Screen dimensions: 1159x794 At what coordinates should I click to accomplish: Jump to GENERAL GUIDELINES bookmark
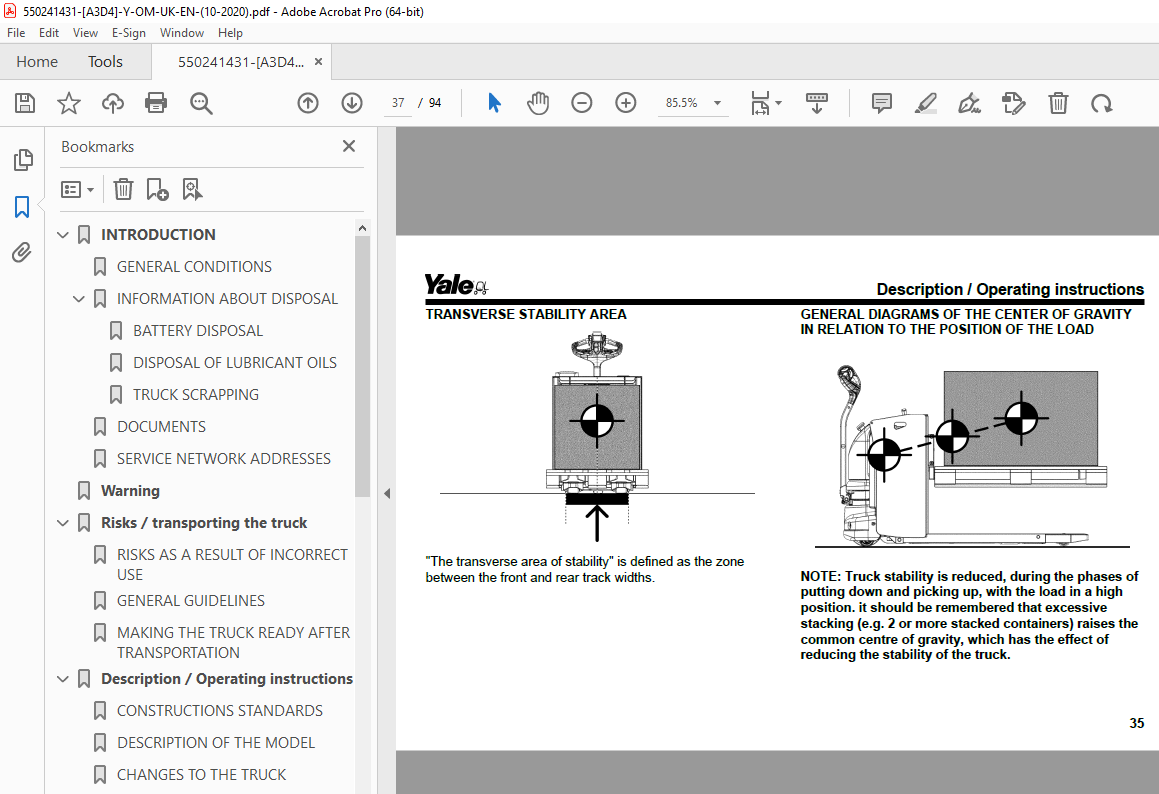[191, 600]
